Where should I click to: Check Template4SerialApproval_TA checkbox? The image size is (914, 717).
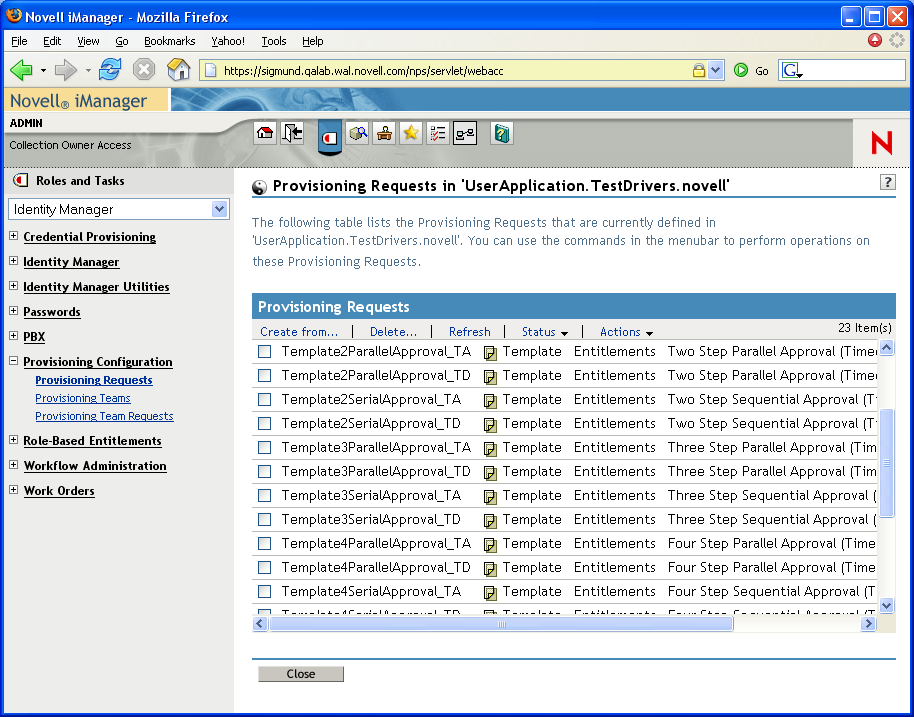(x=265, y=591)
